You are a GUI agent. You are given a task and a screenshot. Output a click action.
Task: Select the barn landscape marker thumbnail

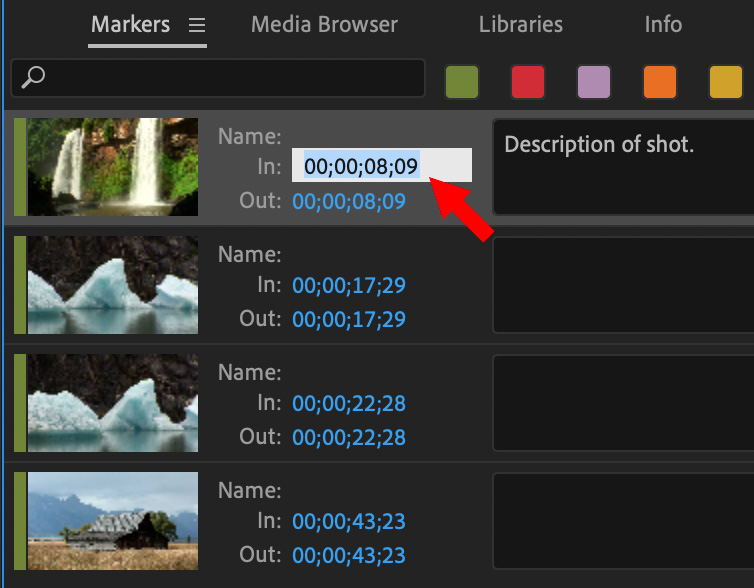pos(112,521)
